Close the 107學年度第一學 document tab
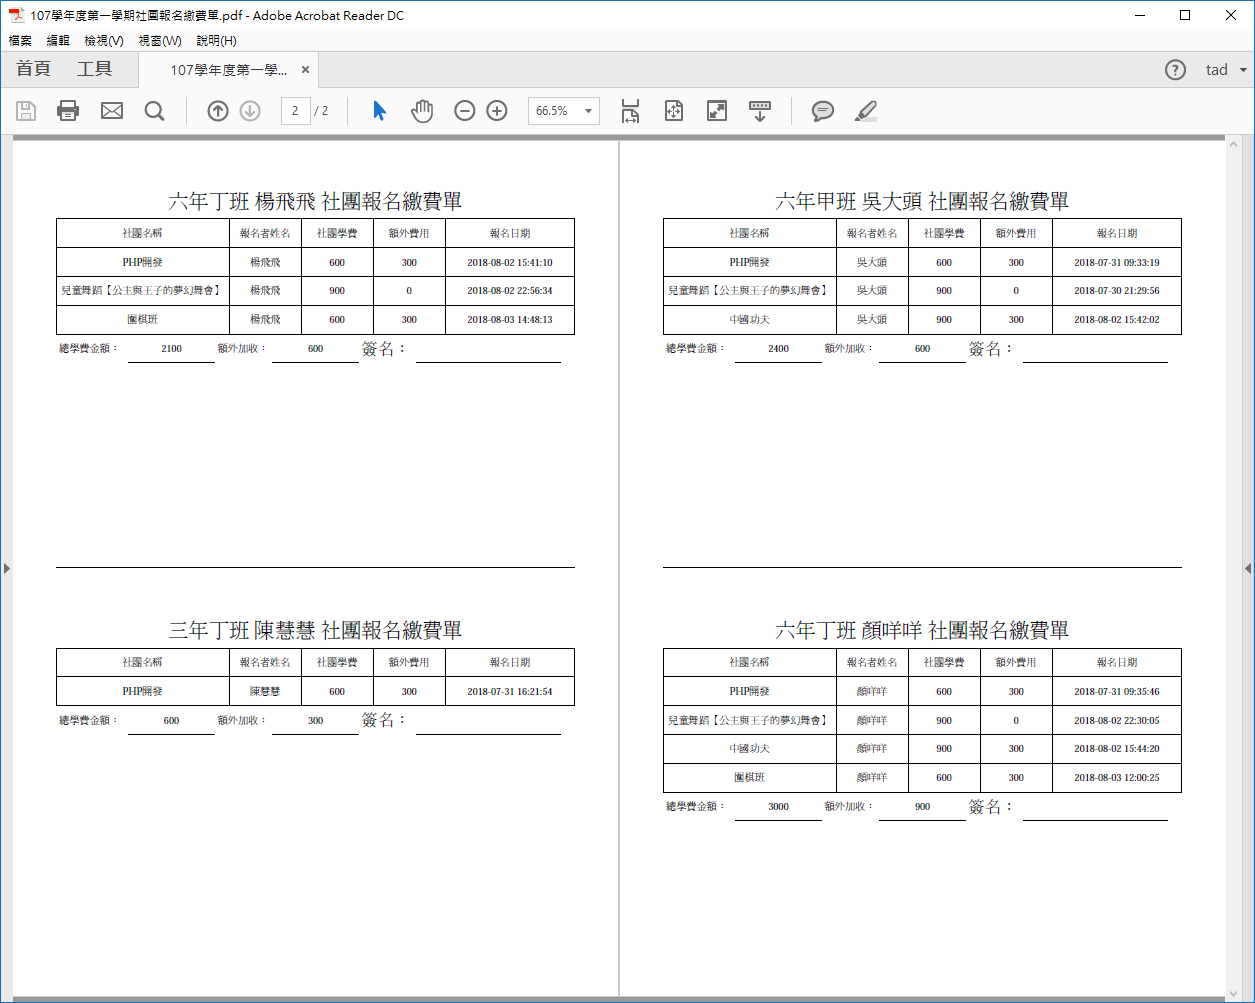The width and height of the screenshot is (1255, 1003). point(305,70)
